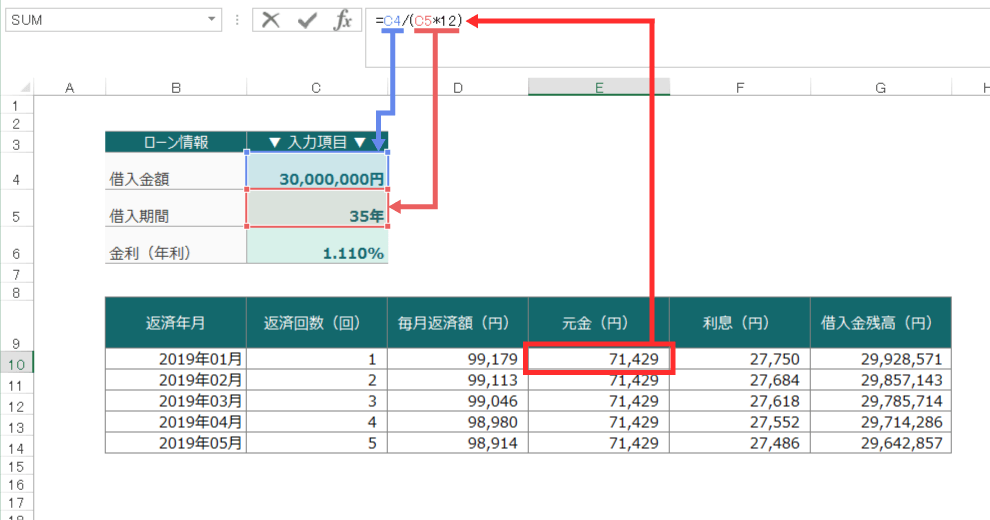The width and height of the screenshot is (990, 520).
Task: Click the 借入期間 label cell
Action: pos(176,208)
